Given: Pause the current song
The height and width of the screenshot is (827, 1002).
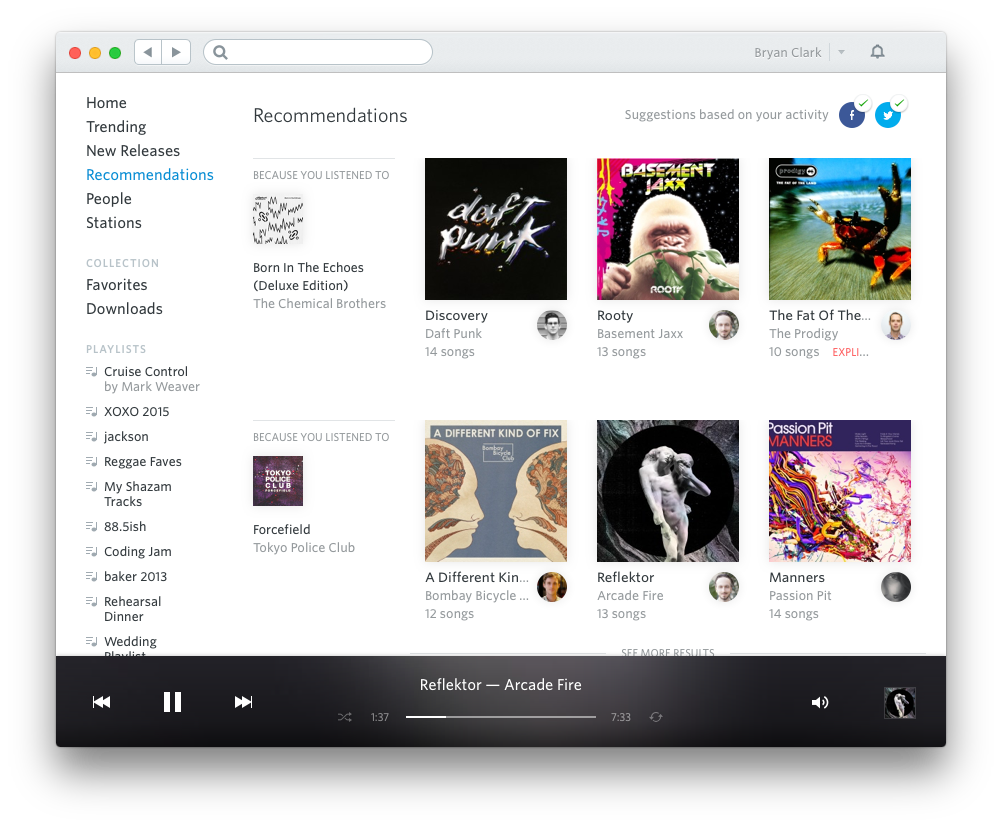Looking at the screenshot, I should point(173,702).
